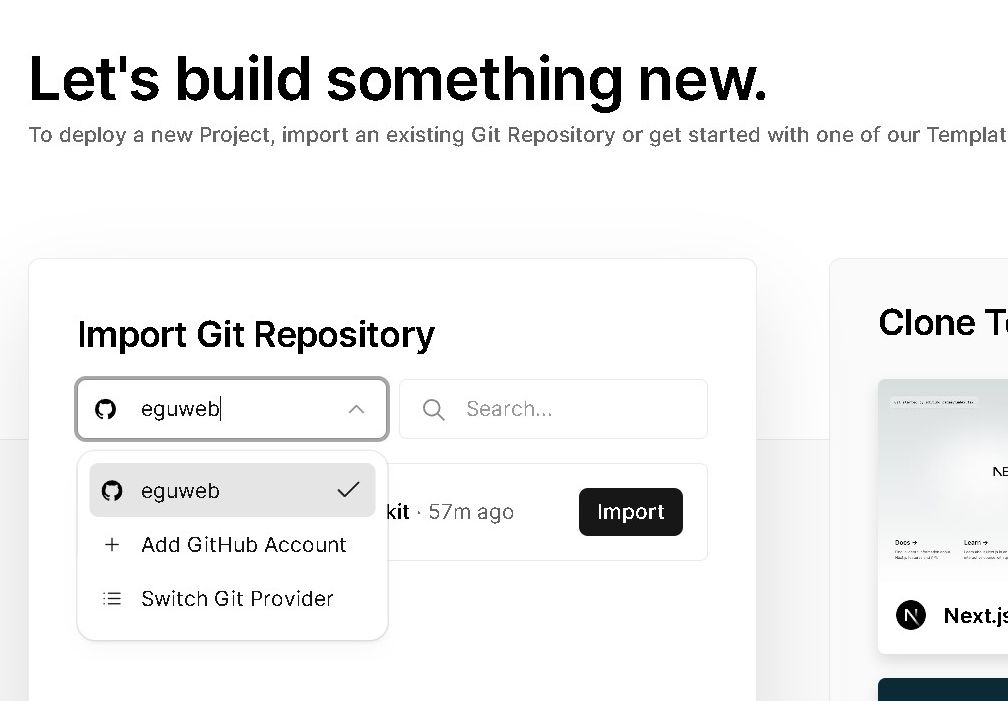This screenshot has width=1008, height=701.
Task: Click the eguweb text in account combo box
Action: click(180, 409)
